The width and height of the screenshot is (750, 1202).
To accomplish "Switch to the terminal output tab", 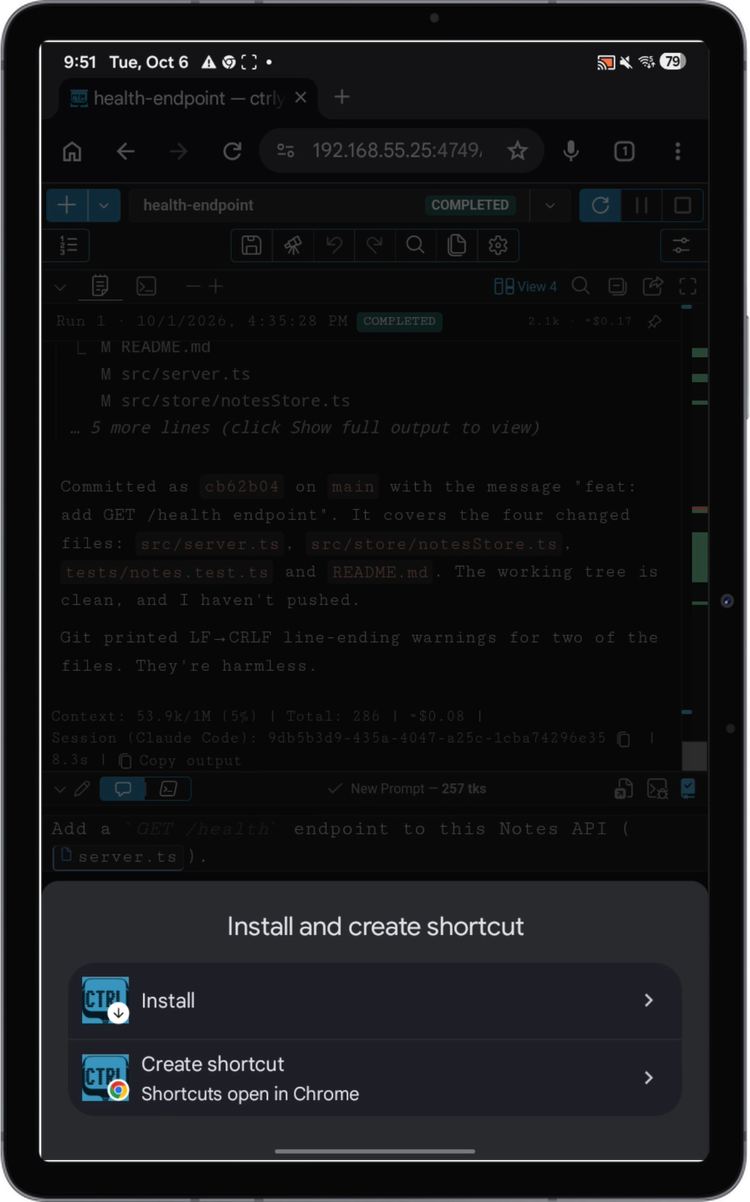I will (x=146, y=286).
